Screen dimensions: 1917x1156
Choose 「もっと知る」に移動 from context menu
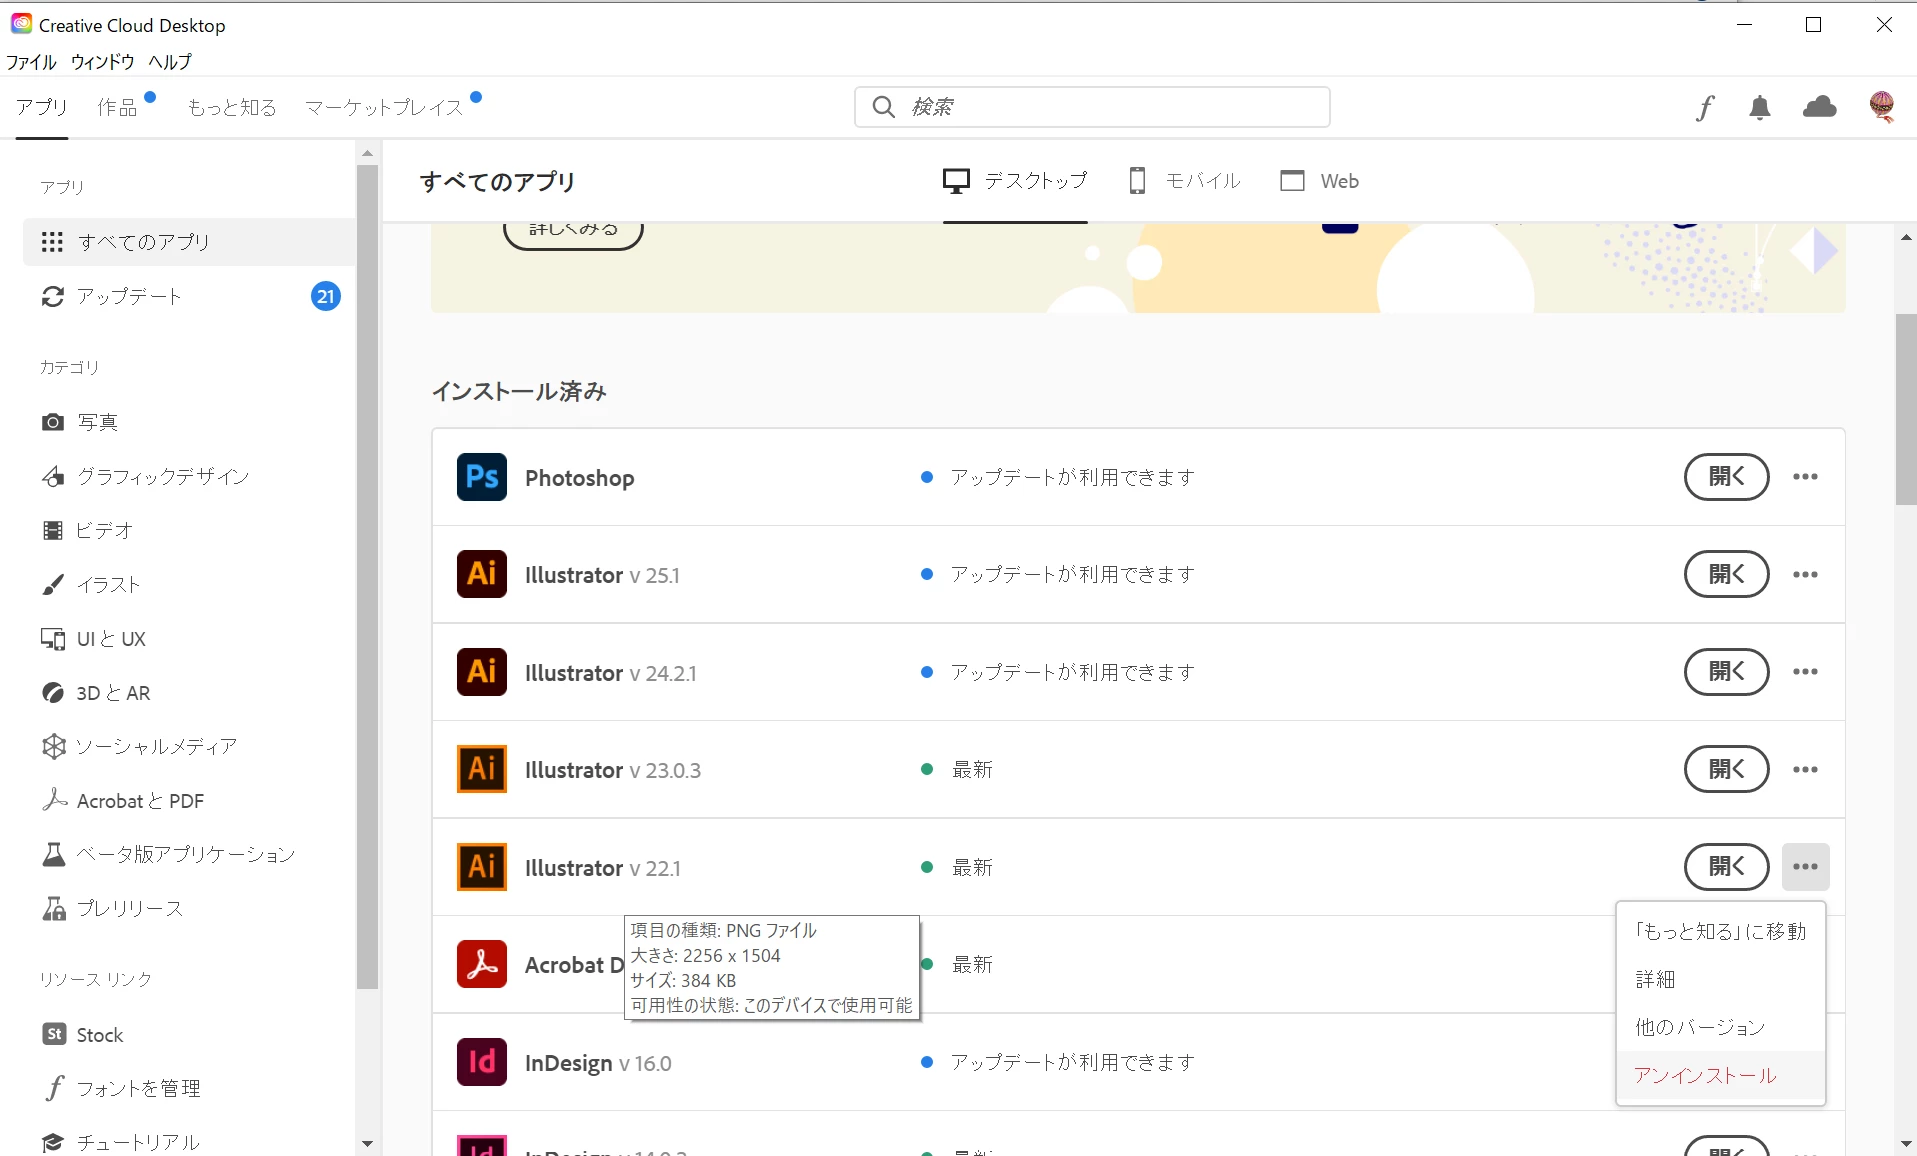(1720, 931)
